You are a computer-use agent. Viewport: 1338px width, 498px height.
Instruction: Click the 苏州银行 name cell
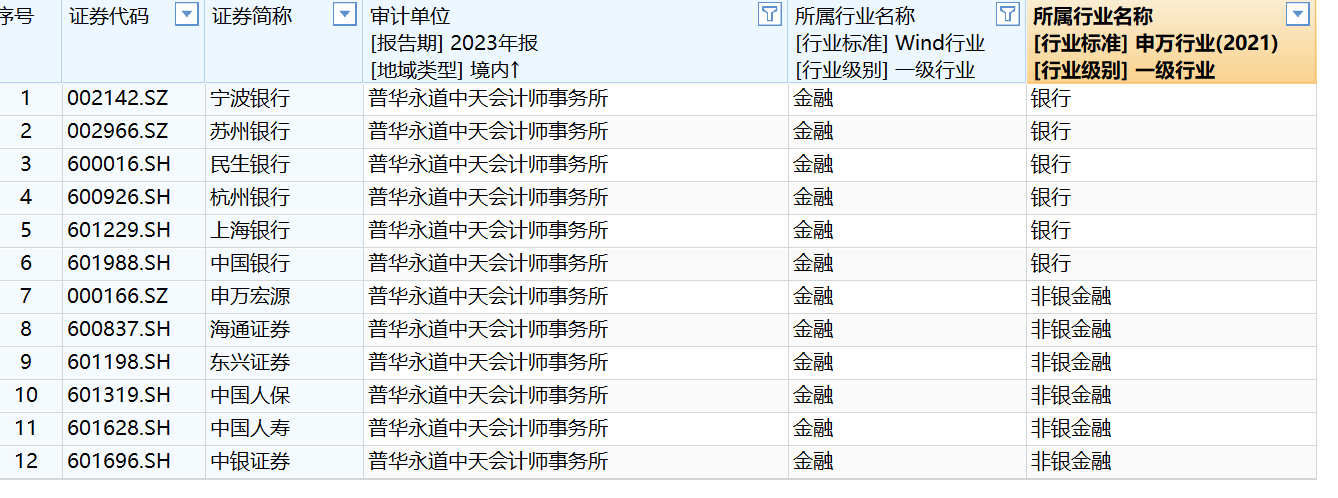click(x=284, y=132)
